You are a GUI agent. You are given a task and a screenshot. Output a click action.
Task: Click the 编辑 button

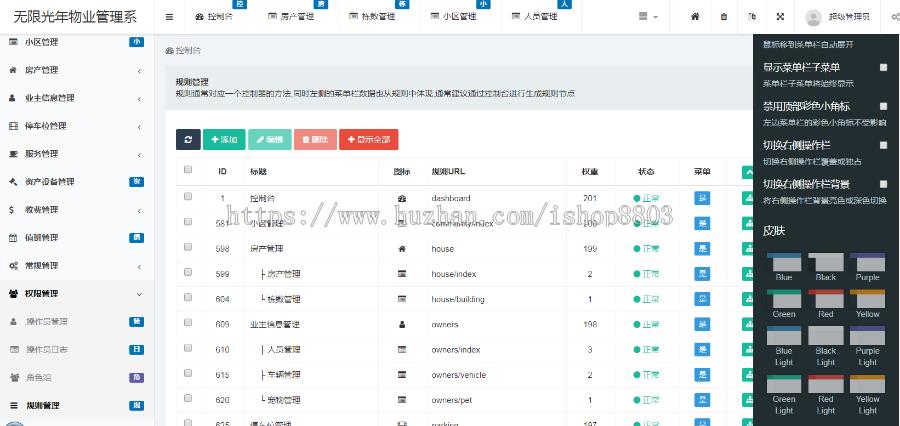pos(270,140)
